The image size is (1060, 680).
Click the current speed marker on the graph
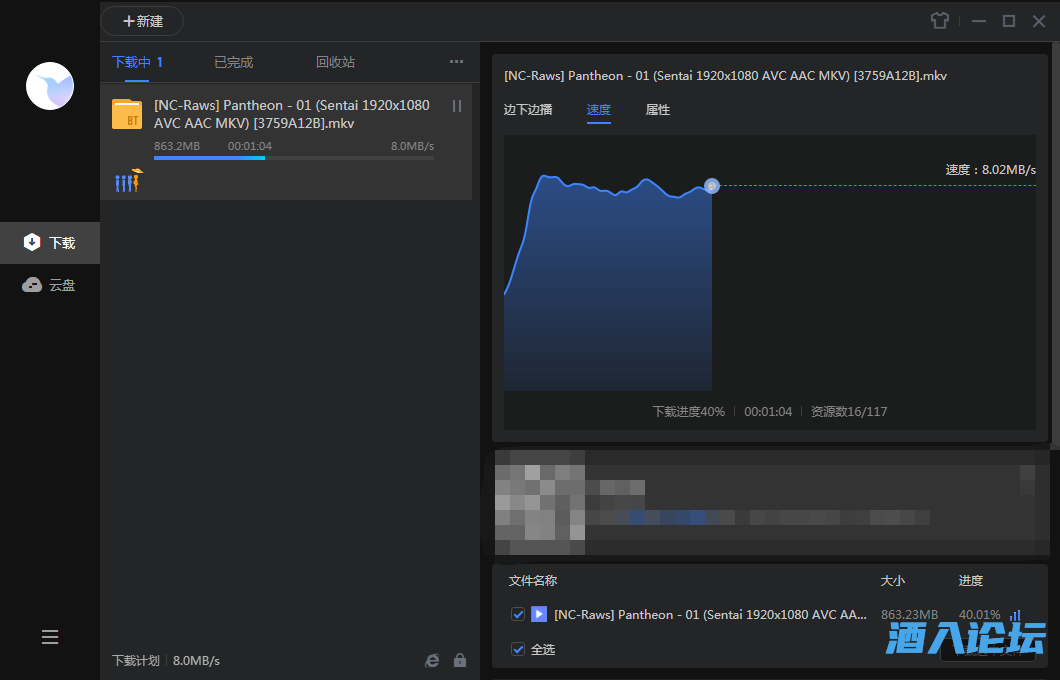(711, 186)
